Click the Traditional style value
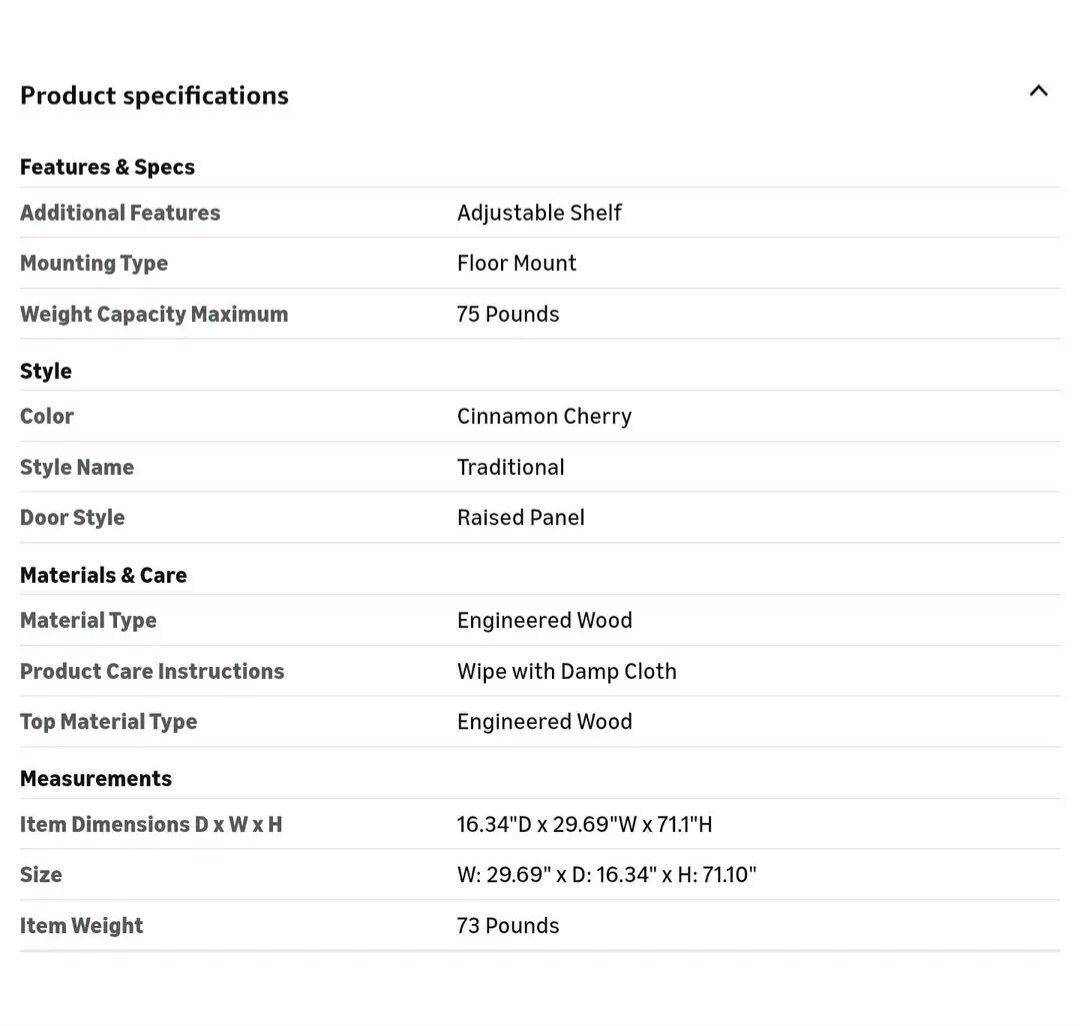Screen dimensions: 1080x1026 [510, 467]
